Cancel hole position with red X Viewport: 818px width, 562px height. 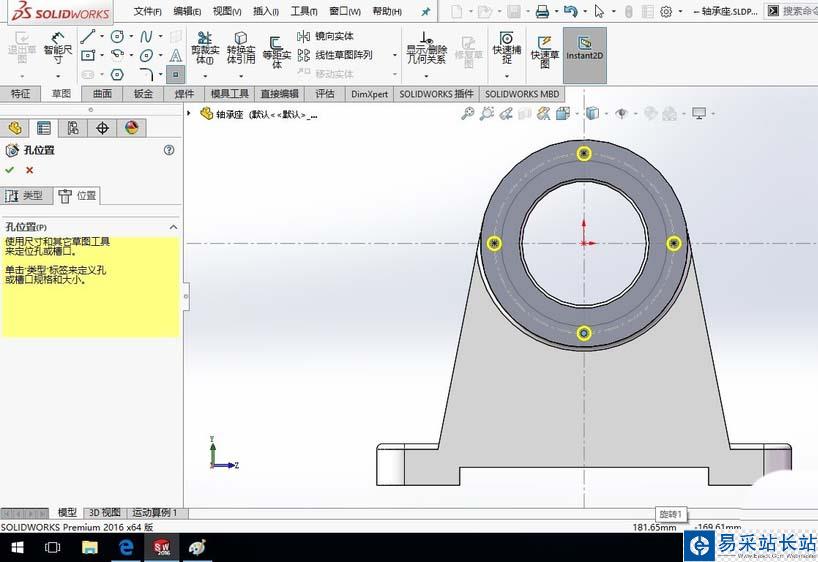click(29, 170)
